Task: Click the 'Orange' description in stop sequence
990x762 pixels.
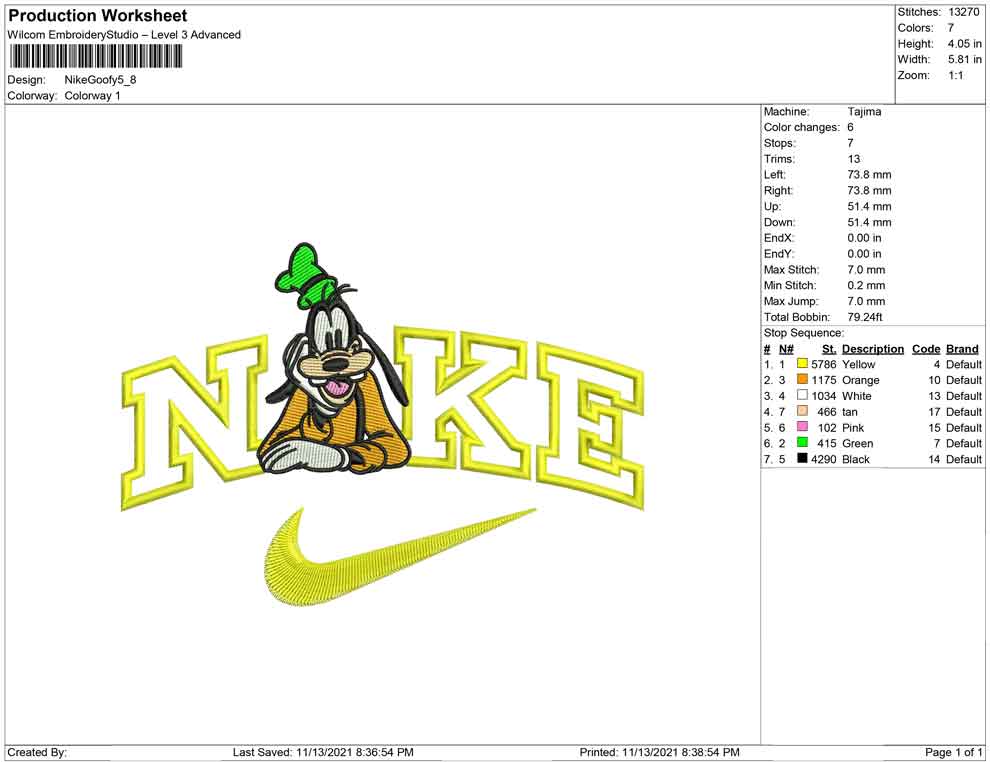Action: click(861, 380)
